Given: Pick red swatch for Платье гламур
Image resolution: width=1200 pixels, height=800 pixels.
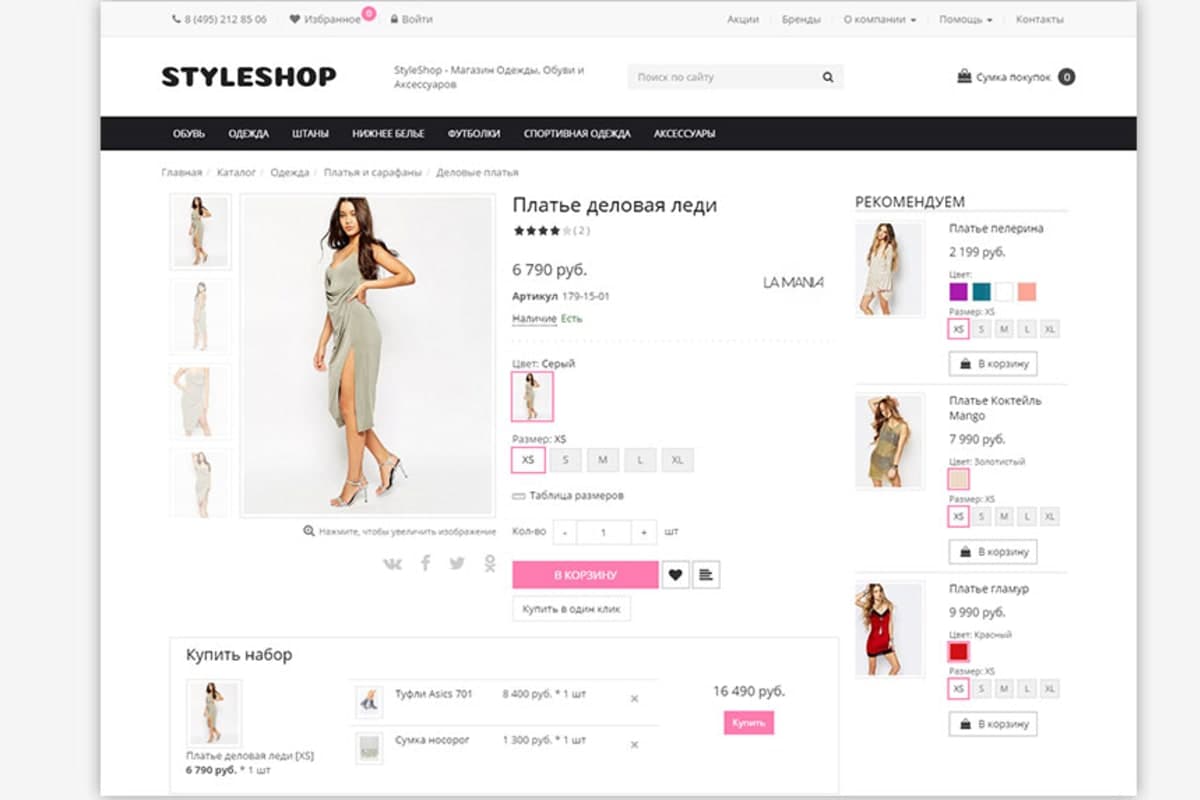Looking at the screenshot, I should coord(958,652).
